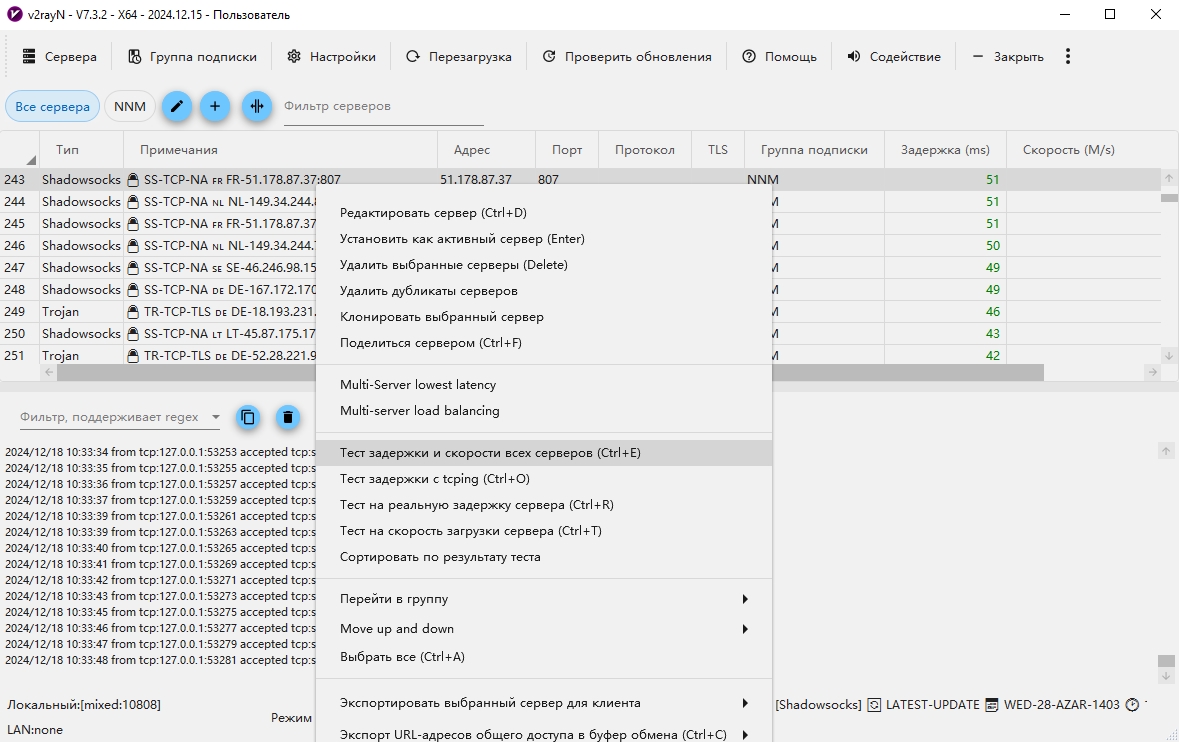This screenshot has height=742, width=1179.
Task: Open the Серверы menu in toolbar
Action: (x=59, y=57)
